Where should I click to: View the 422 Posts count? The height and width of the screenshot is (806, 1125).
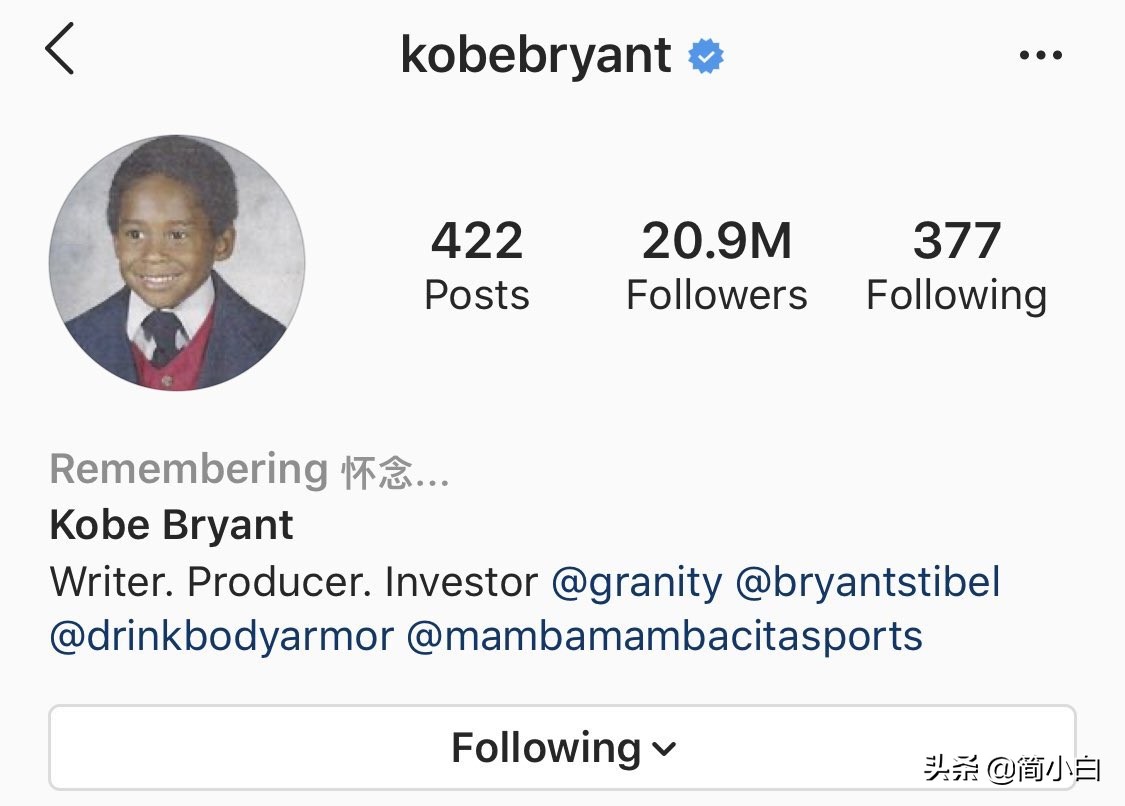(x=477, y=266)
